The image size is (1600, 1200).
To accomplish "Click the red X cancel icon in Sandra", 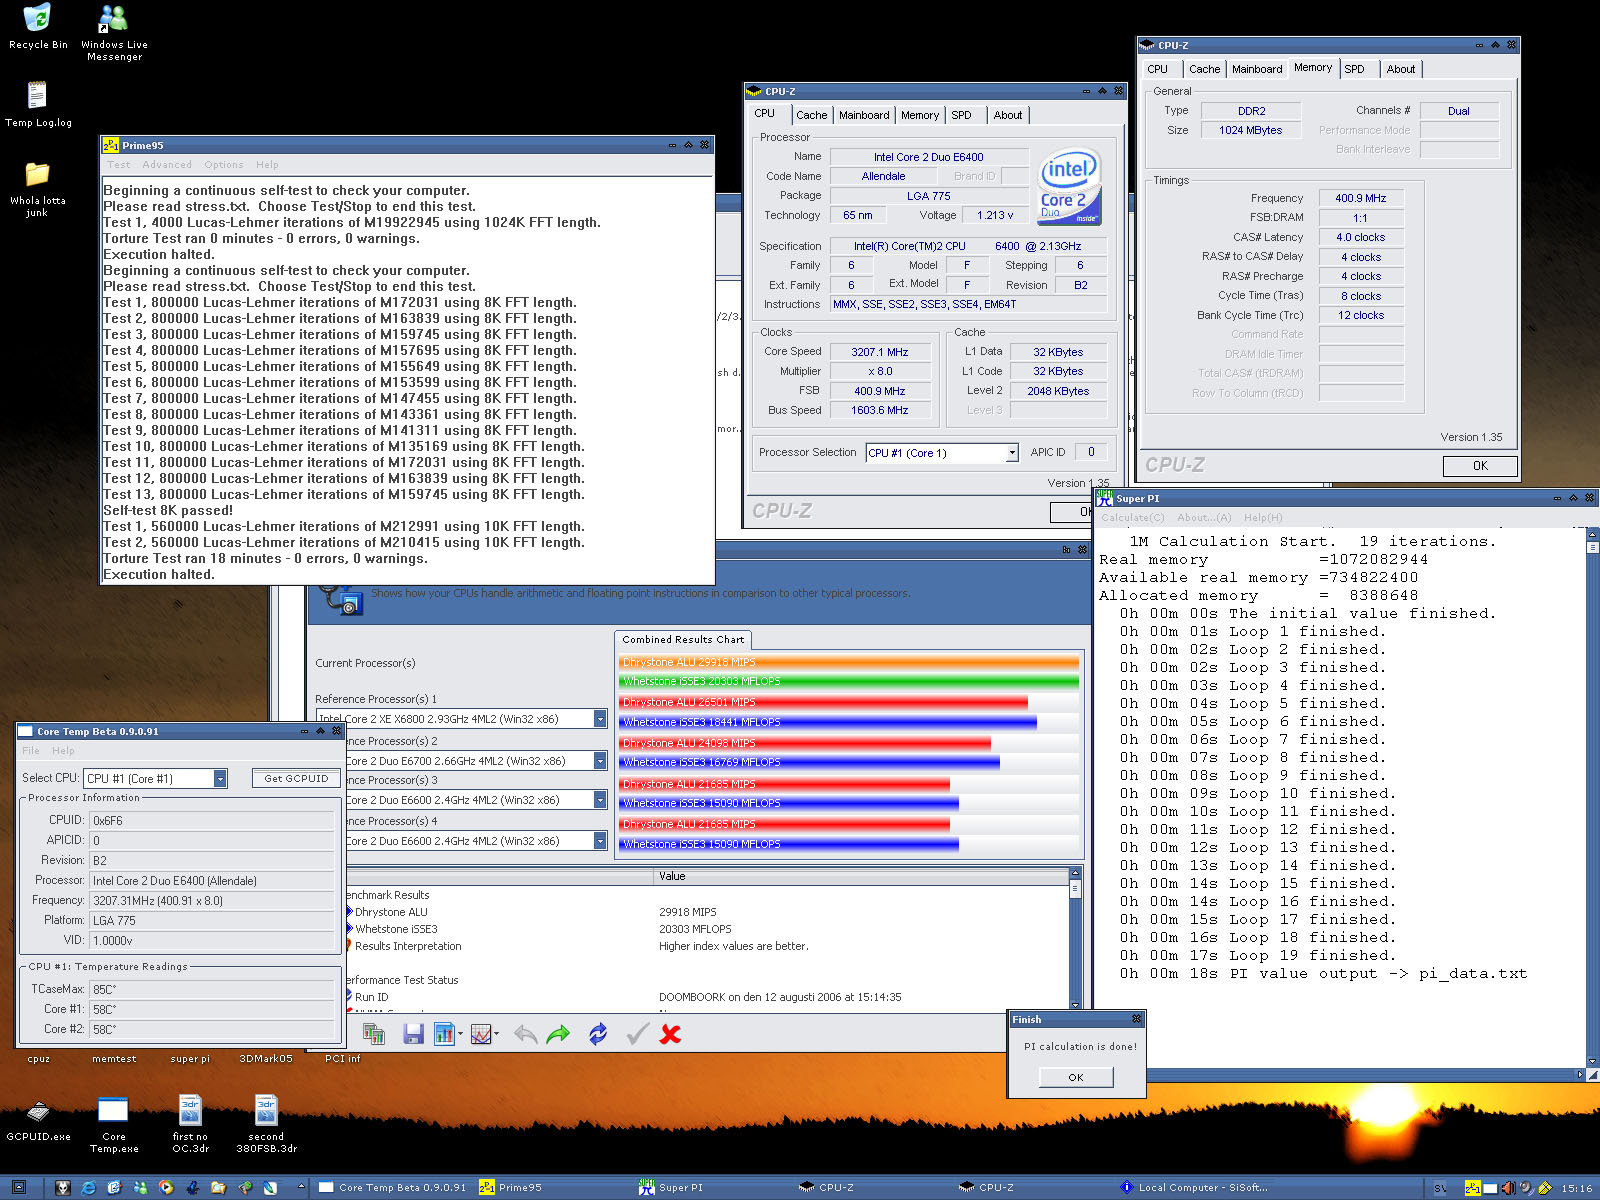I will click(x=671, y=1034).
